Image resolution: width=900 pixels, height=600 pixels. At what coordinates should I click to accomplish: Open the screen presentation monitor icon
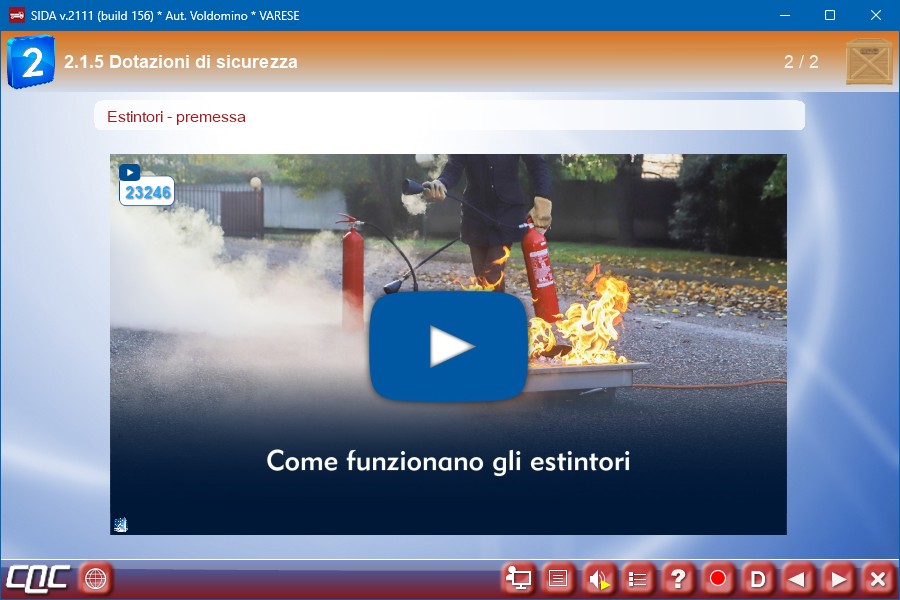pos(518,578)
